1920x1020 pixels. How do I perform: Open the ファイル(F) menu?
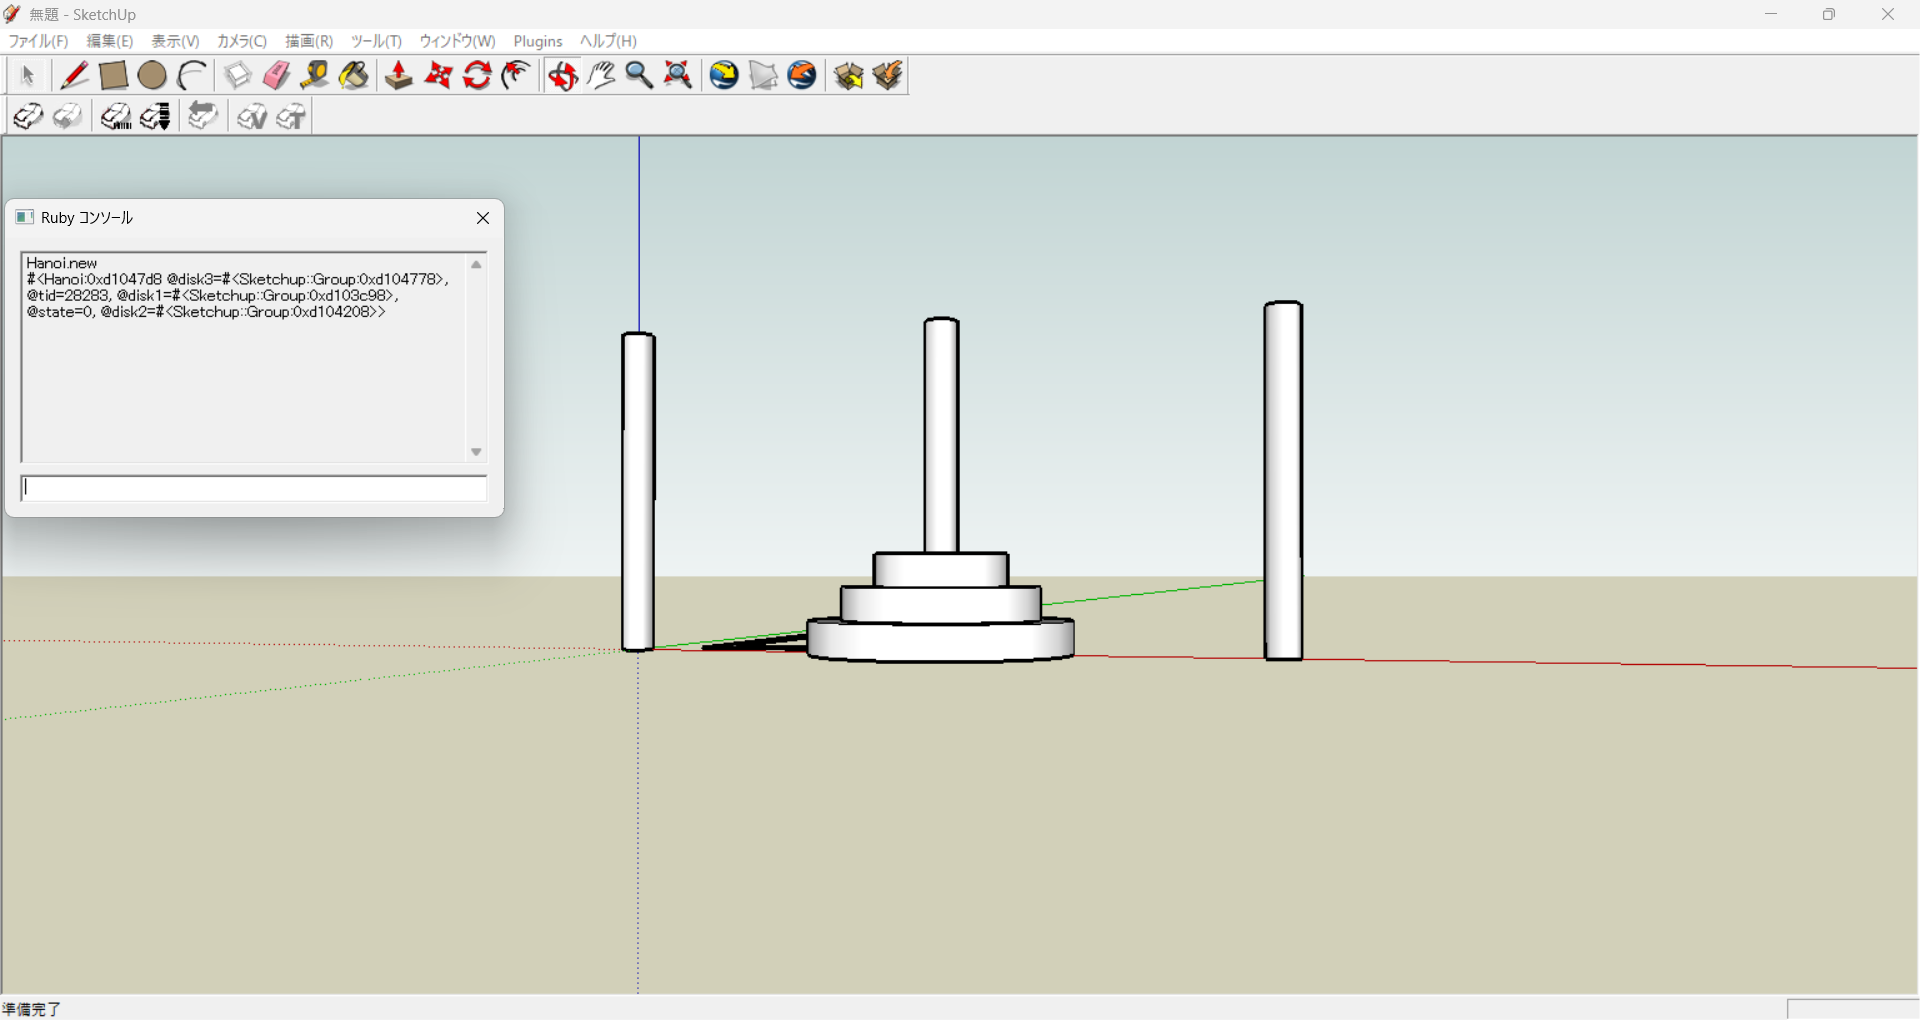click(38, 41)
